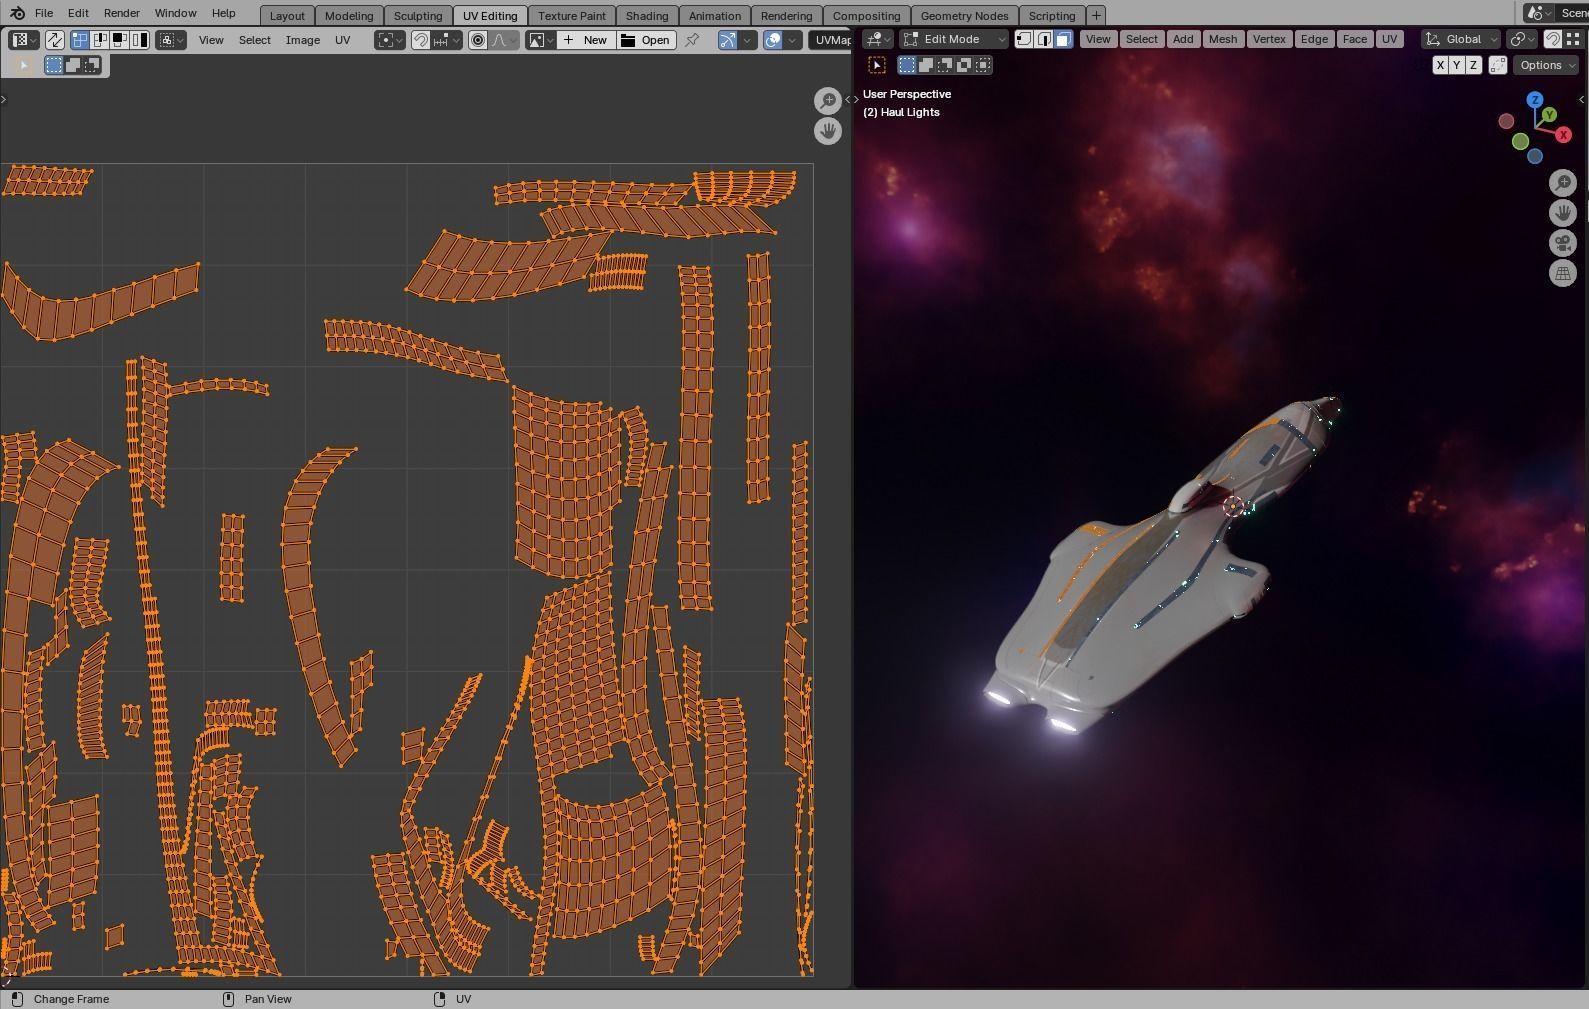Click the pan hand icon in UV editor
Image resolution: width=1589 pixels, height=1009 pixels.
coord(827,131)
